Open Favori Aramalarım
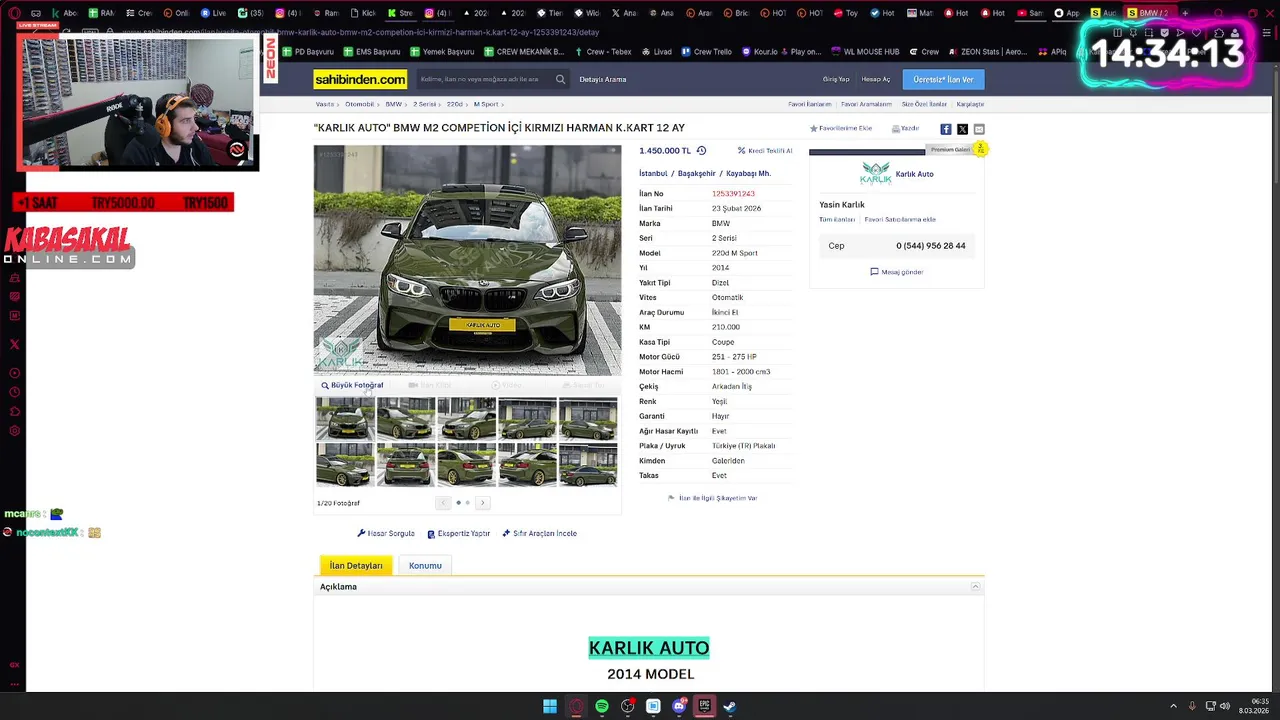Viewport: 1280px width, 720px height. point(866,104)
